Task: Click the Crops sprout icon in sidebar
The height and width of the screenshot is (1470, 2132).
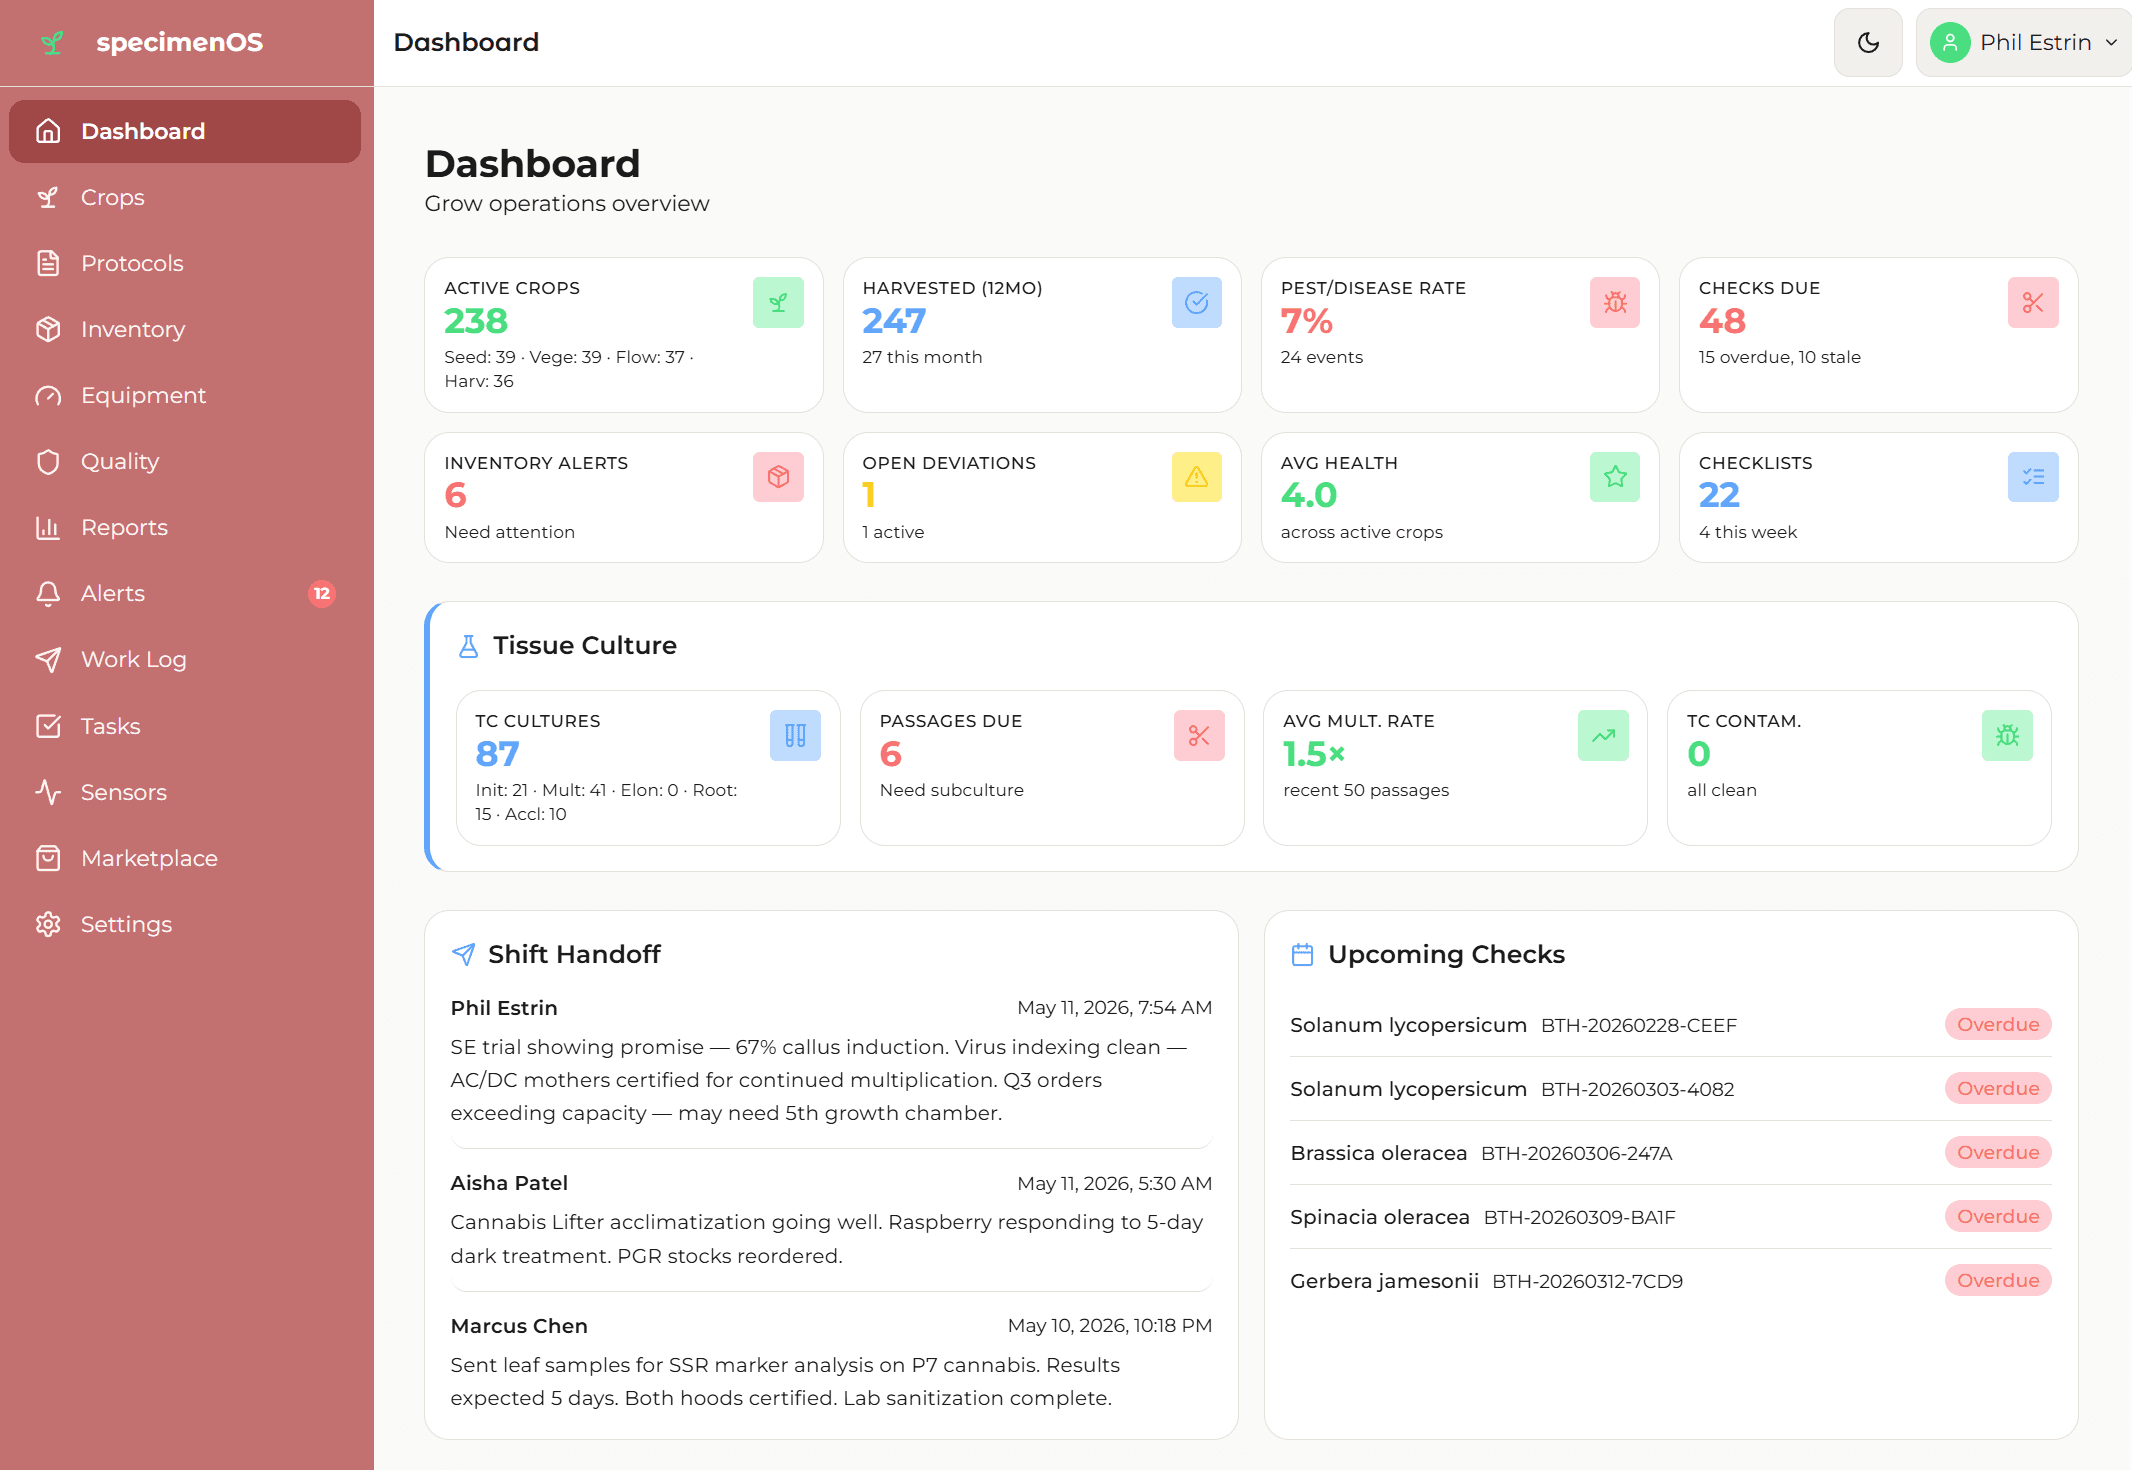Action: (48, 197)
